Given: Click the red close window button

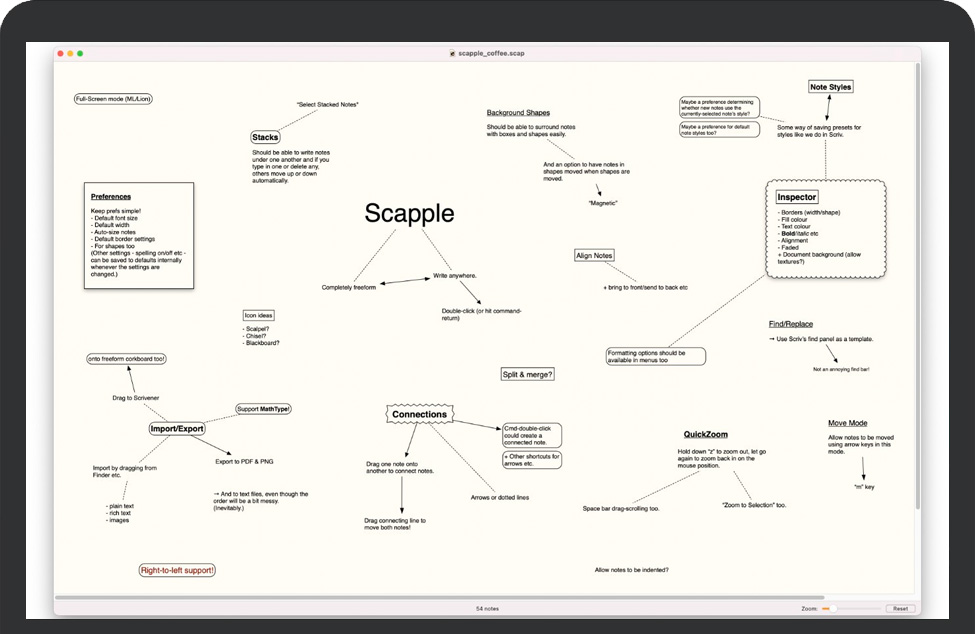Looking at the screenshot, I should (x=59, y=53).
